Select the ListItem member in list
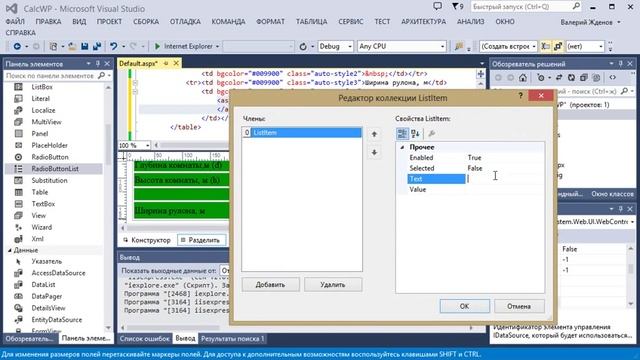 [x=302, y=133]
